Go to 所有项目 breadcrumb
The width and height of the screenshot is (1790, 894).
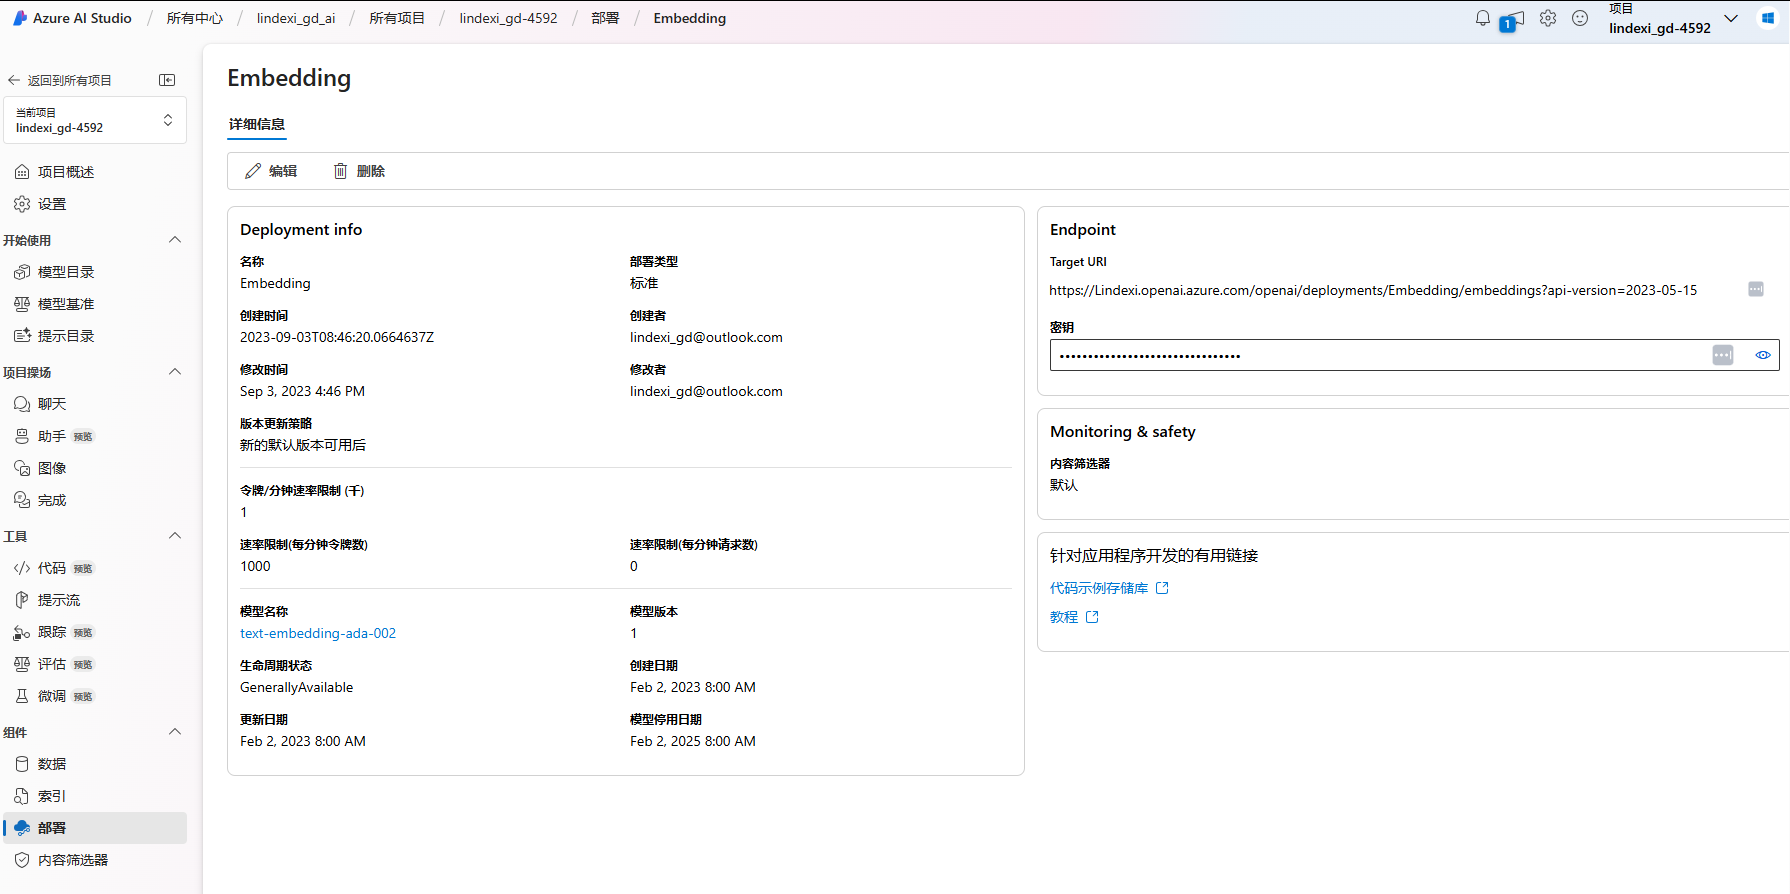[397, 18]
